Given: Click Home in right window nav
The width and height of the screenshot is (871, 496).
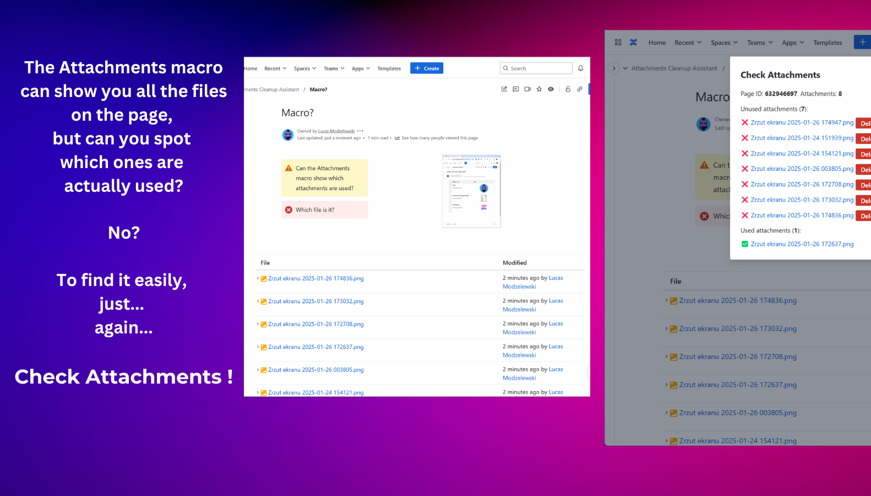Looking at the screenshot, I should [x=657, y=42].
